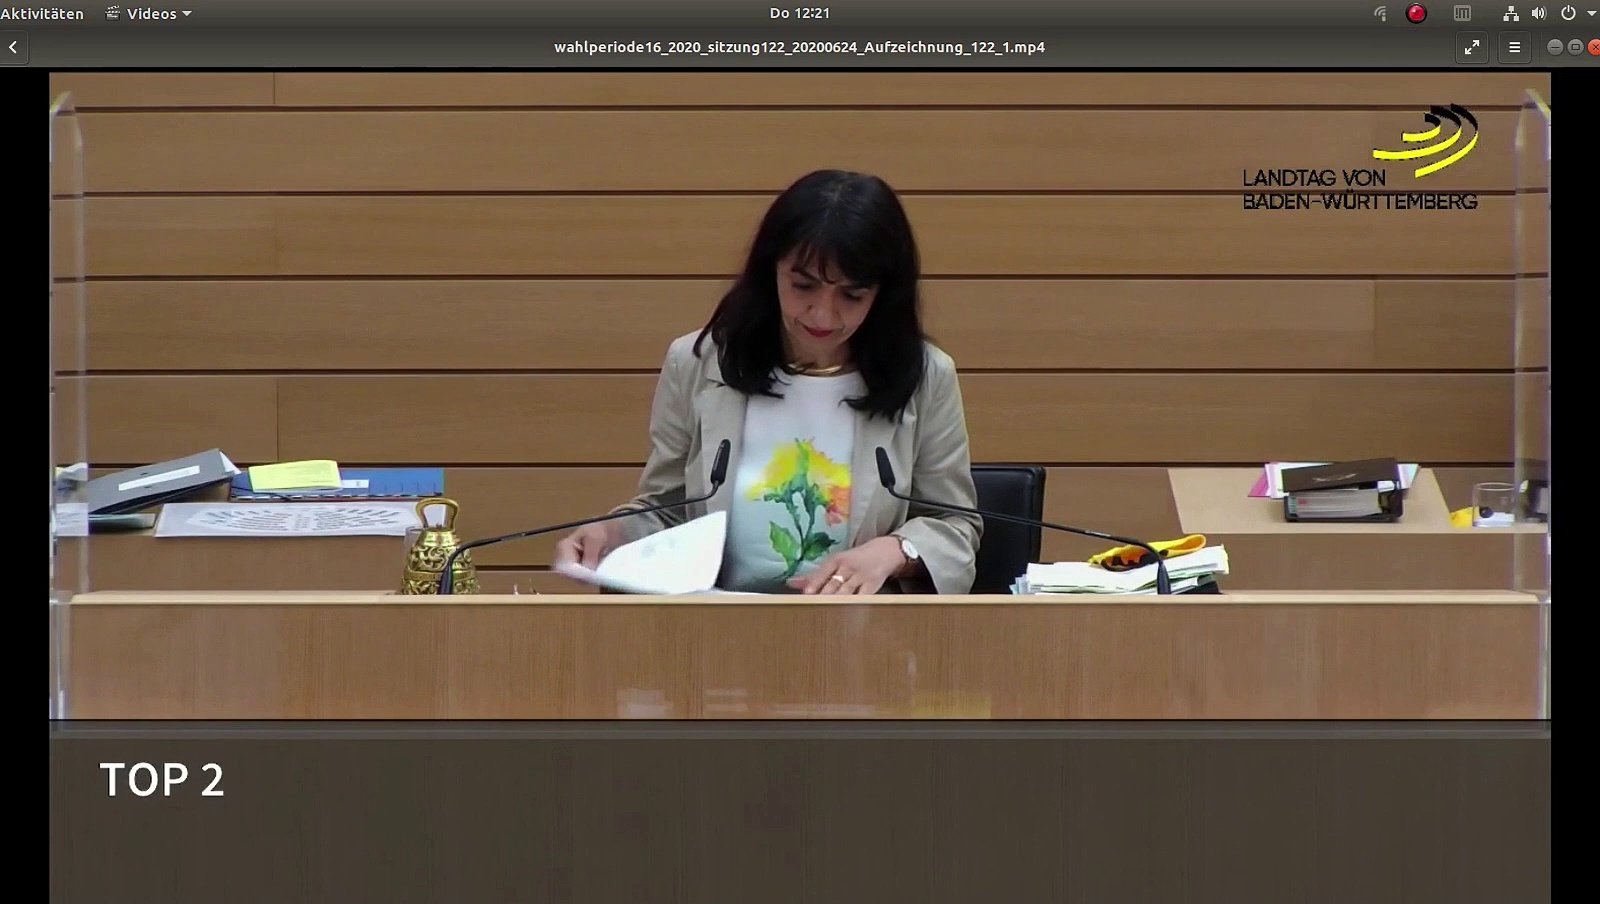Expand the system menu arrow beside power icon
Viewport: 1600px width, 904px height.
click(1591, 14)
